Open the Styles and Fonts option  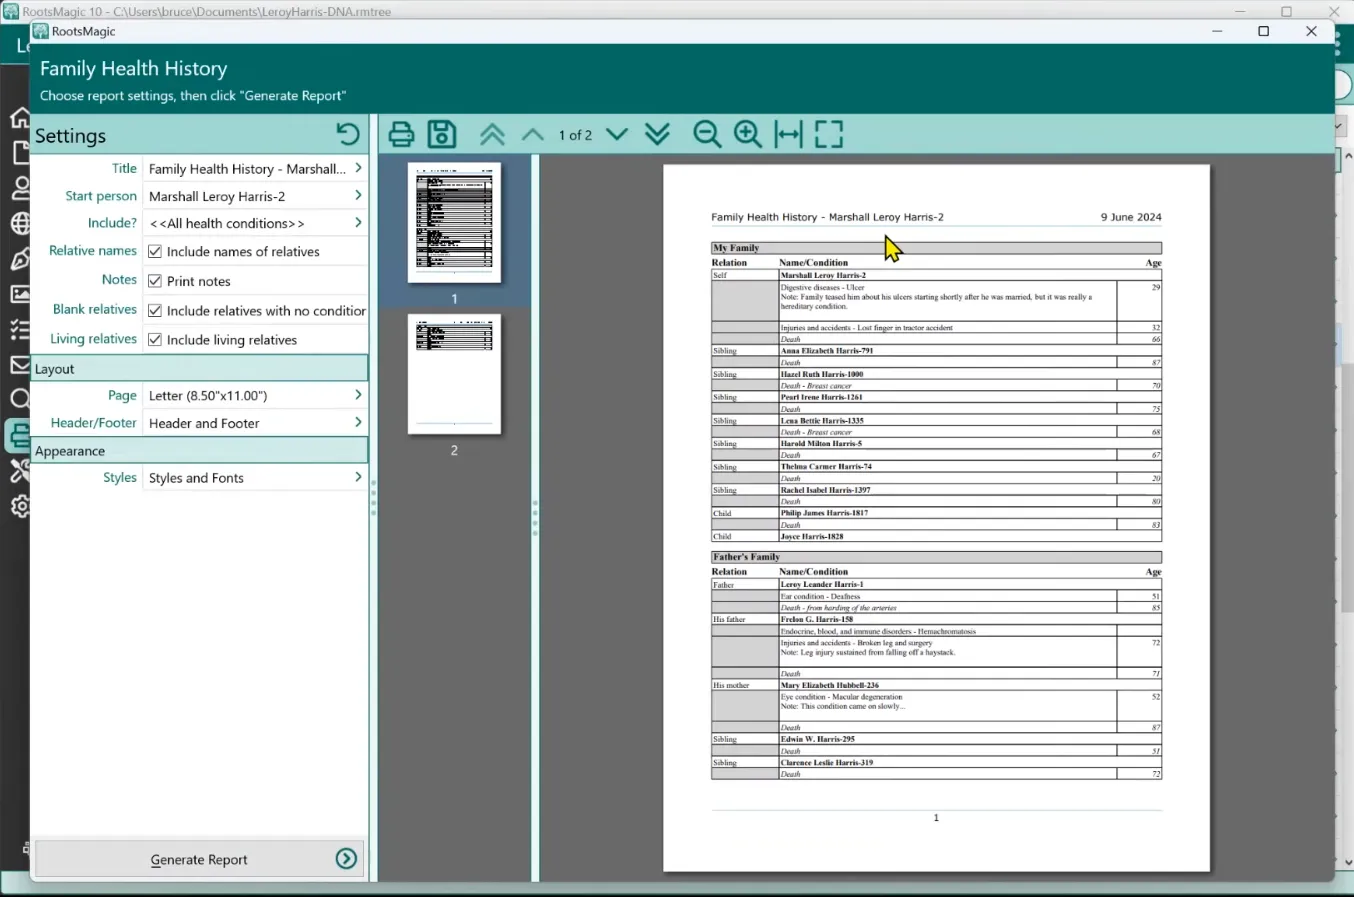(255, 478)
